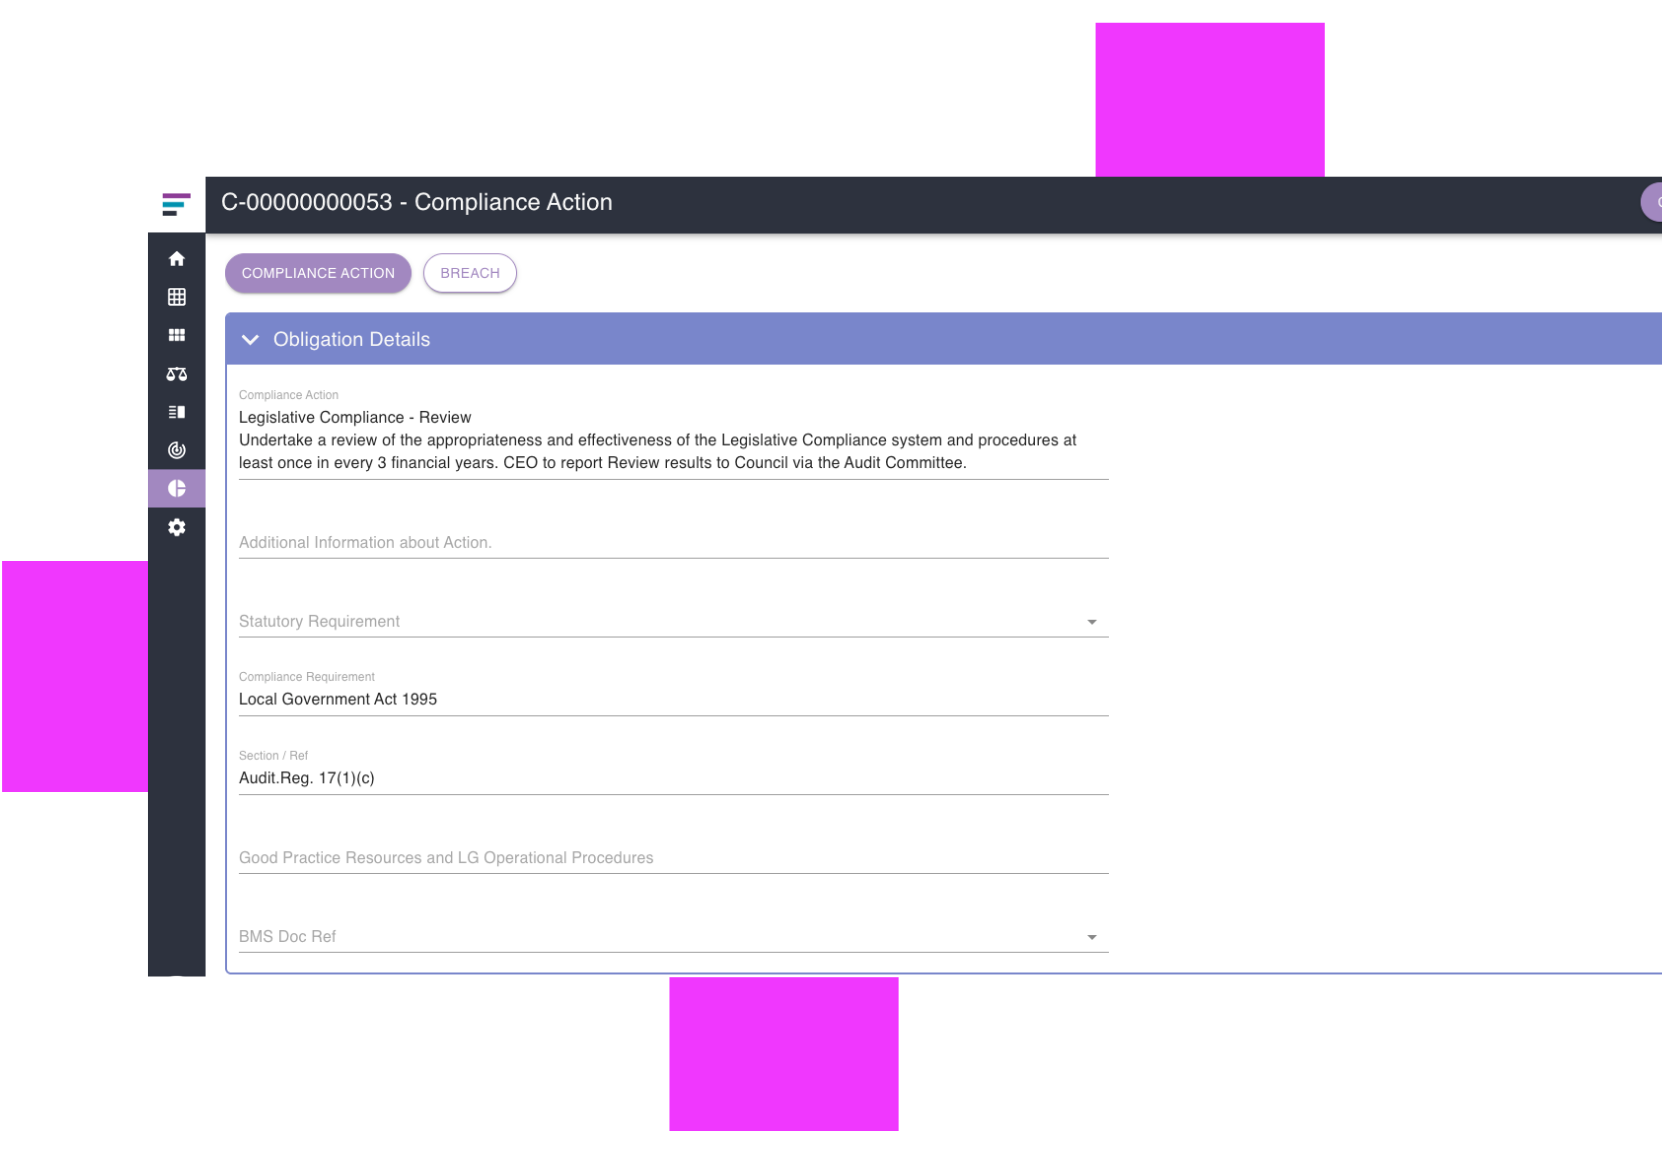Open the balance scales icon
Screen dimensions: 1662x1168
pyautogui.click(x=177, y=374)
